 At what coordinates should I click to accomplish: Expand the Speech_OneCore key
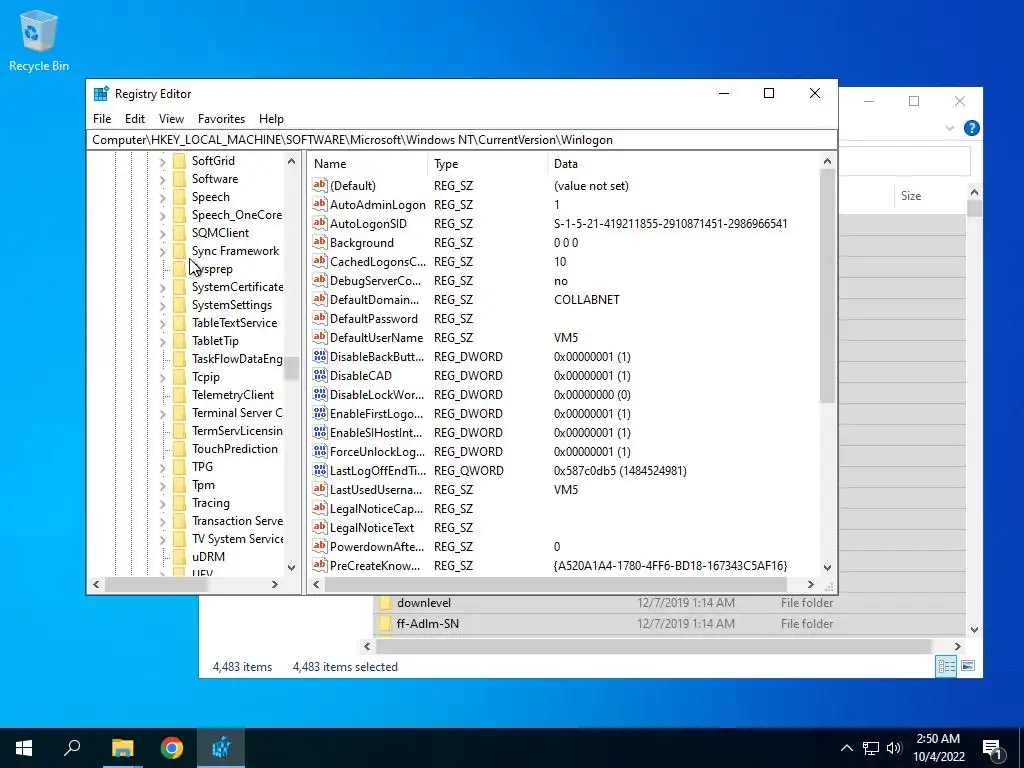click(163, 215)
